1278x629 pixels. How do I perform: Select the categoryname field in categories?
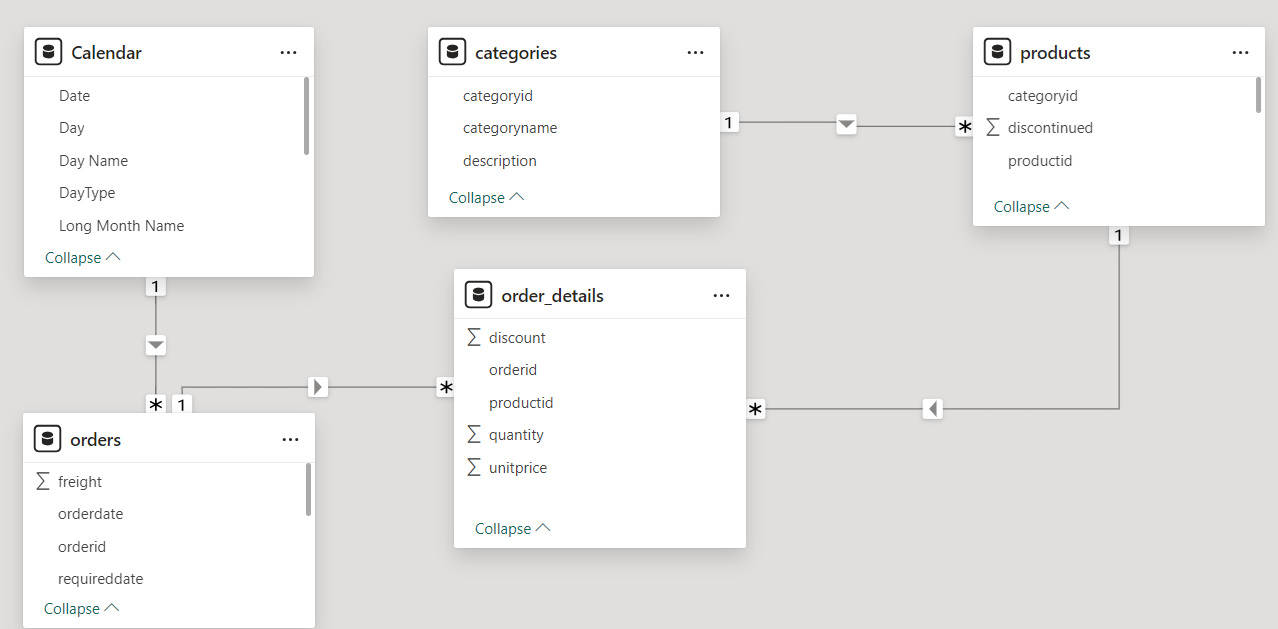[x=510, y=128]
